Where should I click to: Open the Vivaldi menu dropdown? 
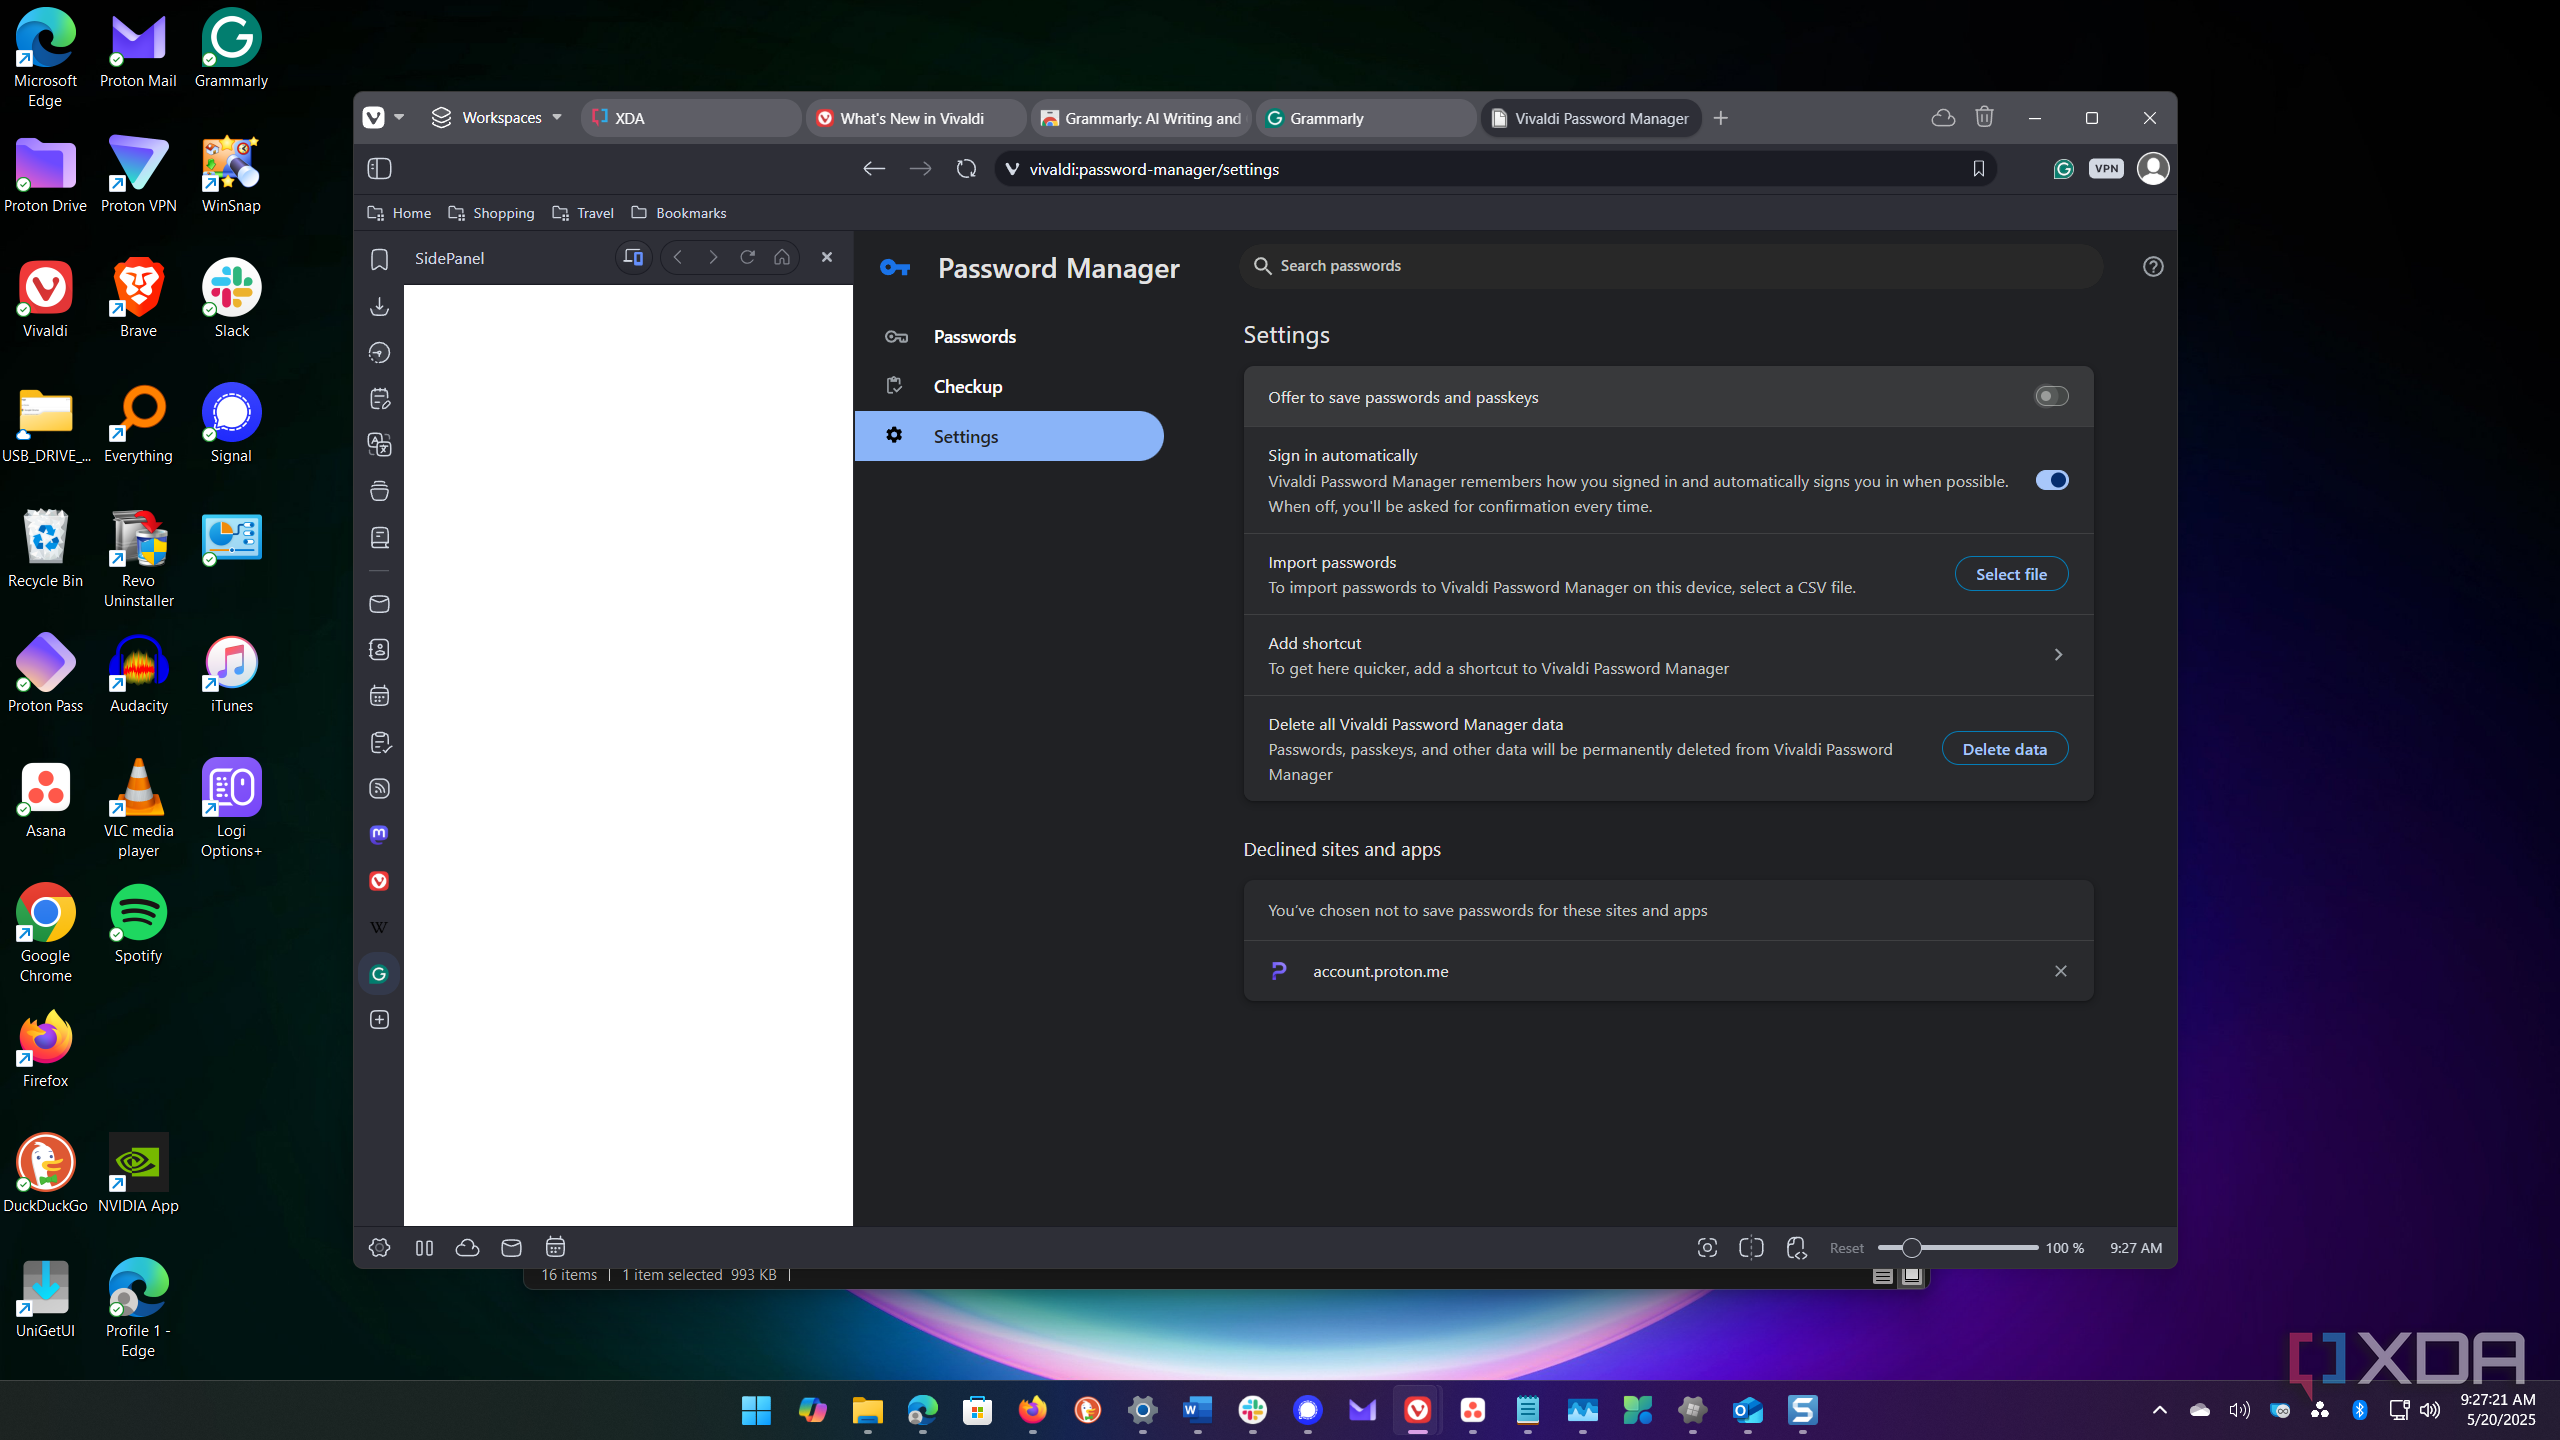pos(383,118)
